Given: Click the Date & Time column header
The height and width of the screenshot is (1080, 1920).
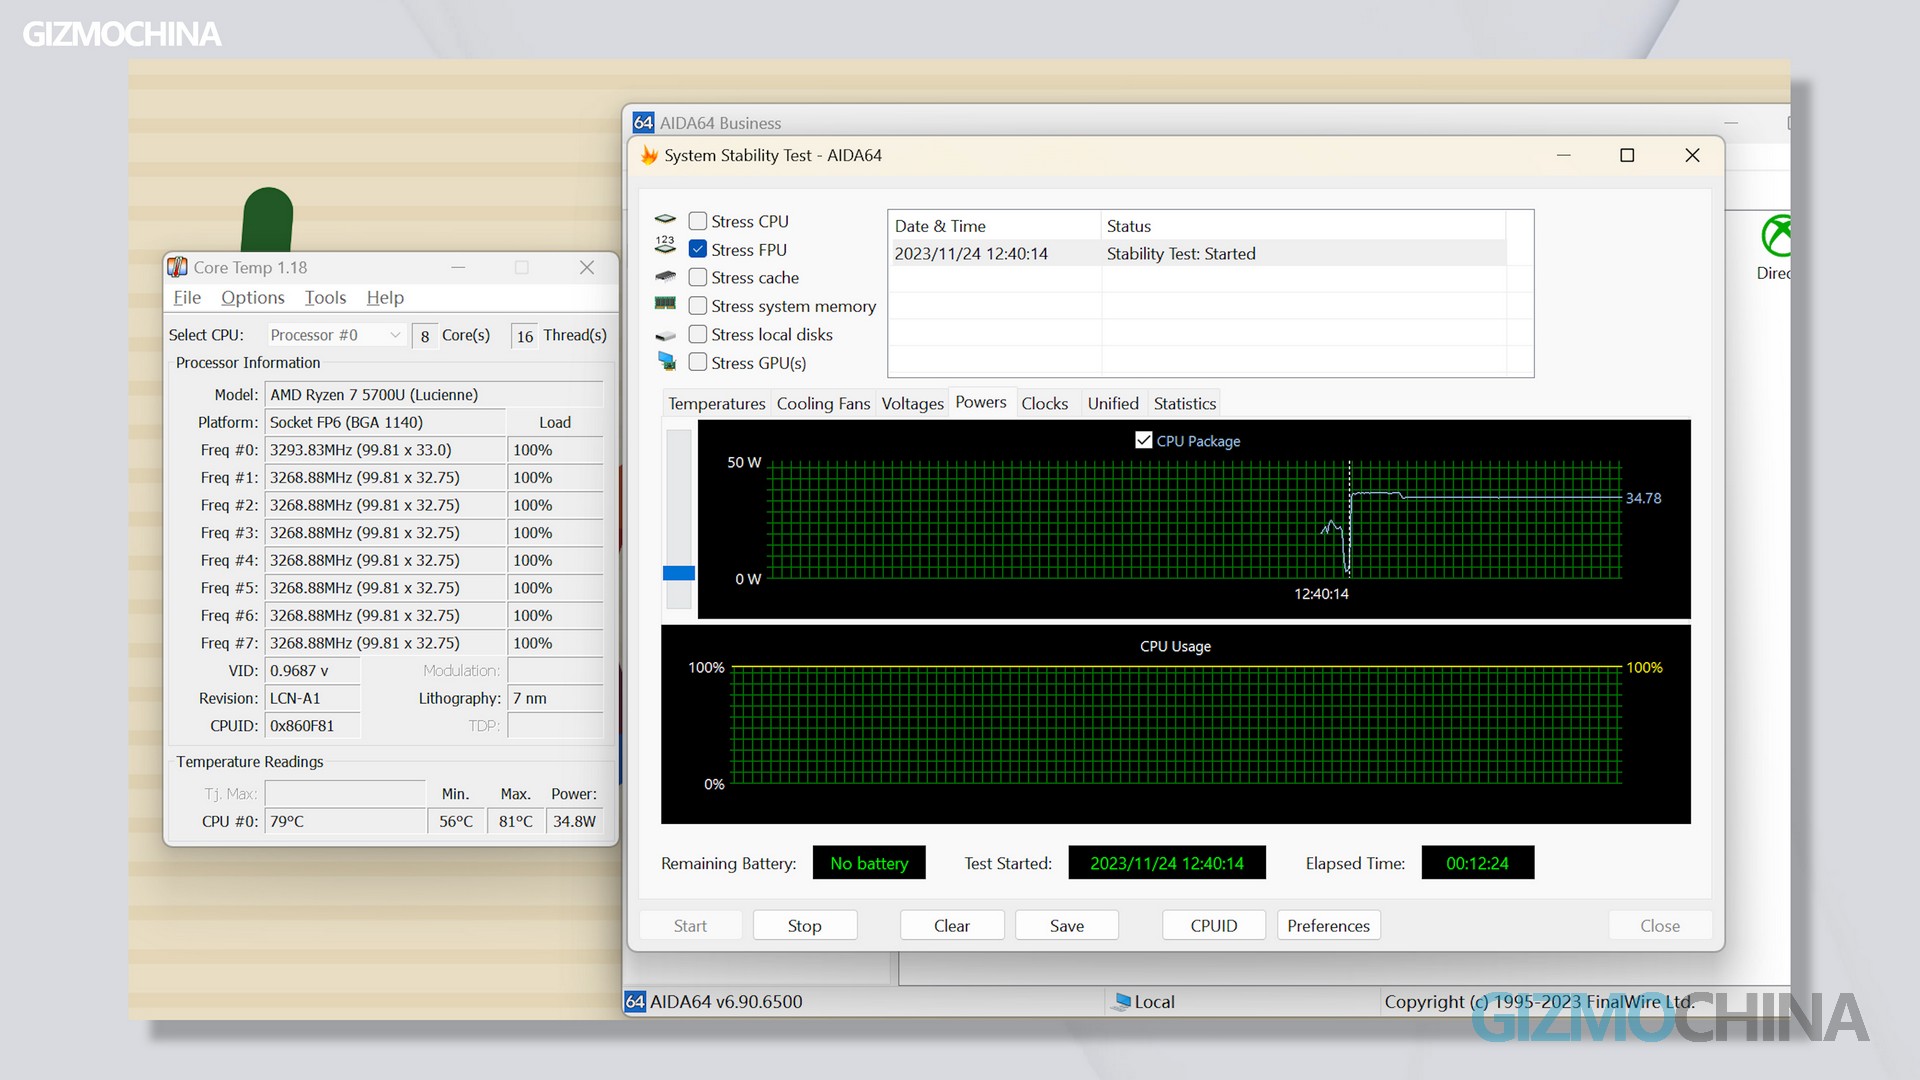Looking at the screenshot, I should (994, 226).
